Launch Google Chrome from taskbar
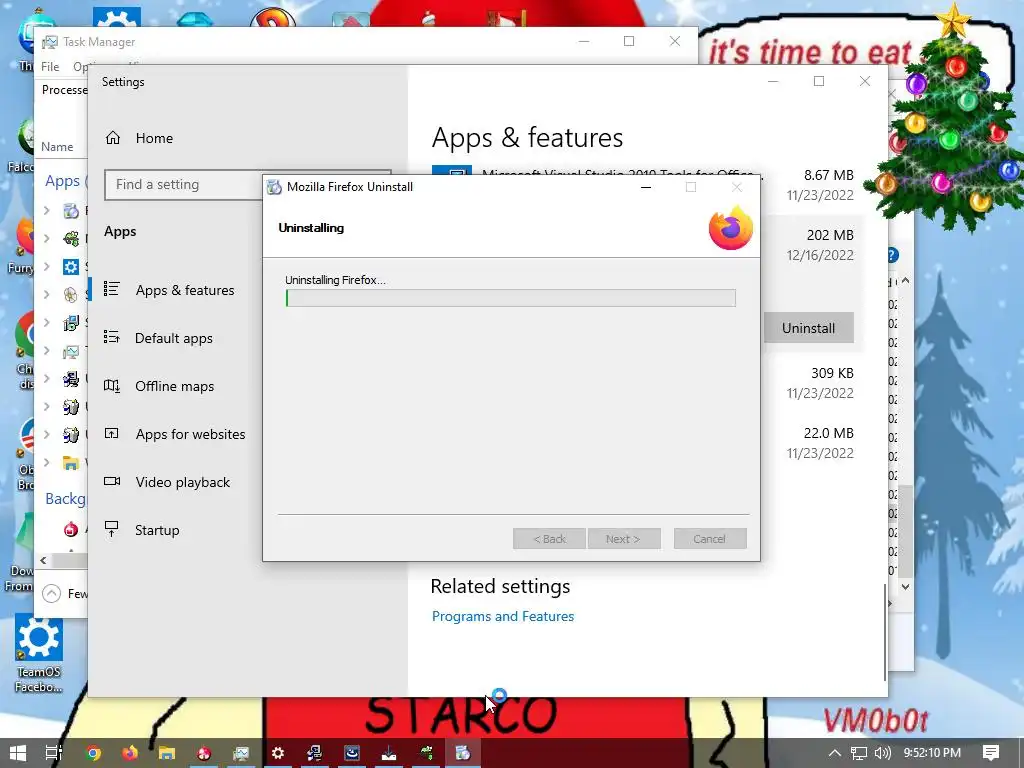 93,753
